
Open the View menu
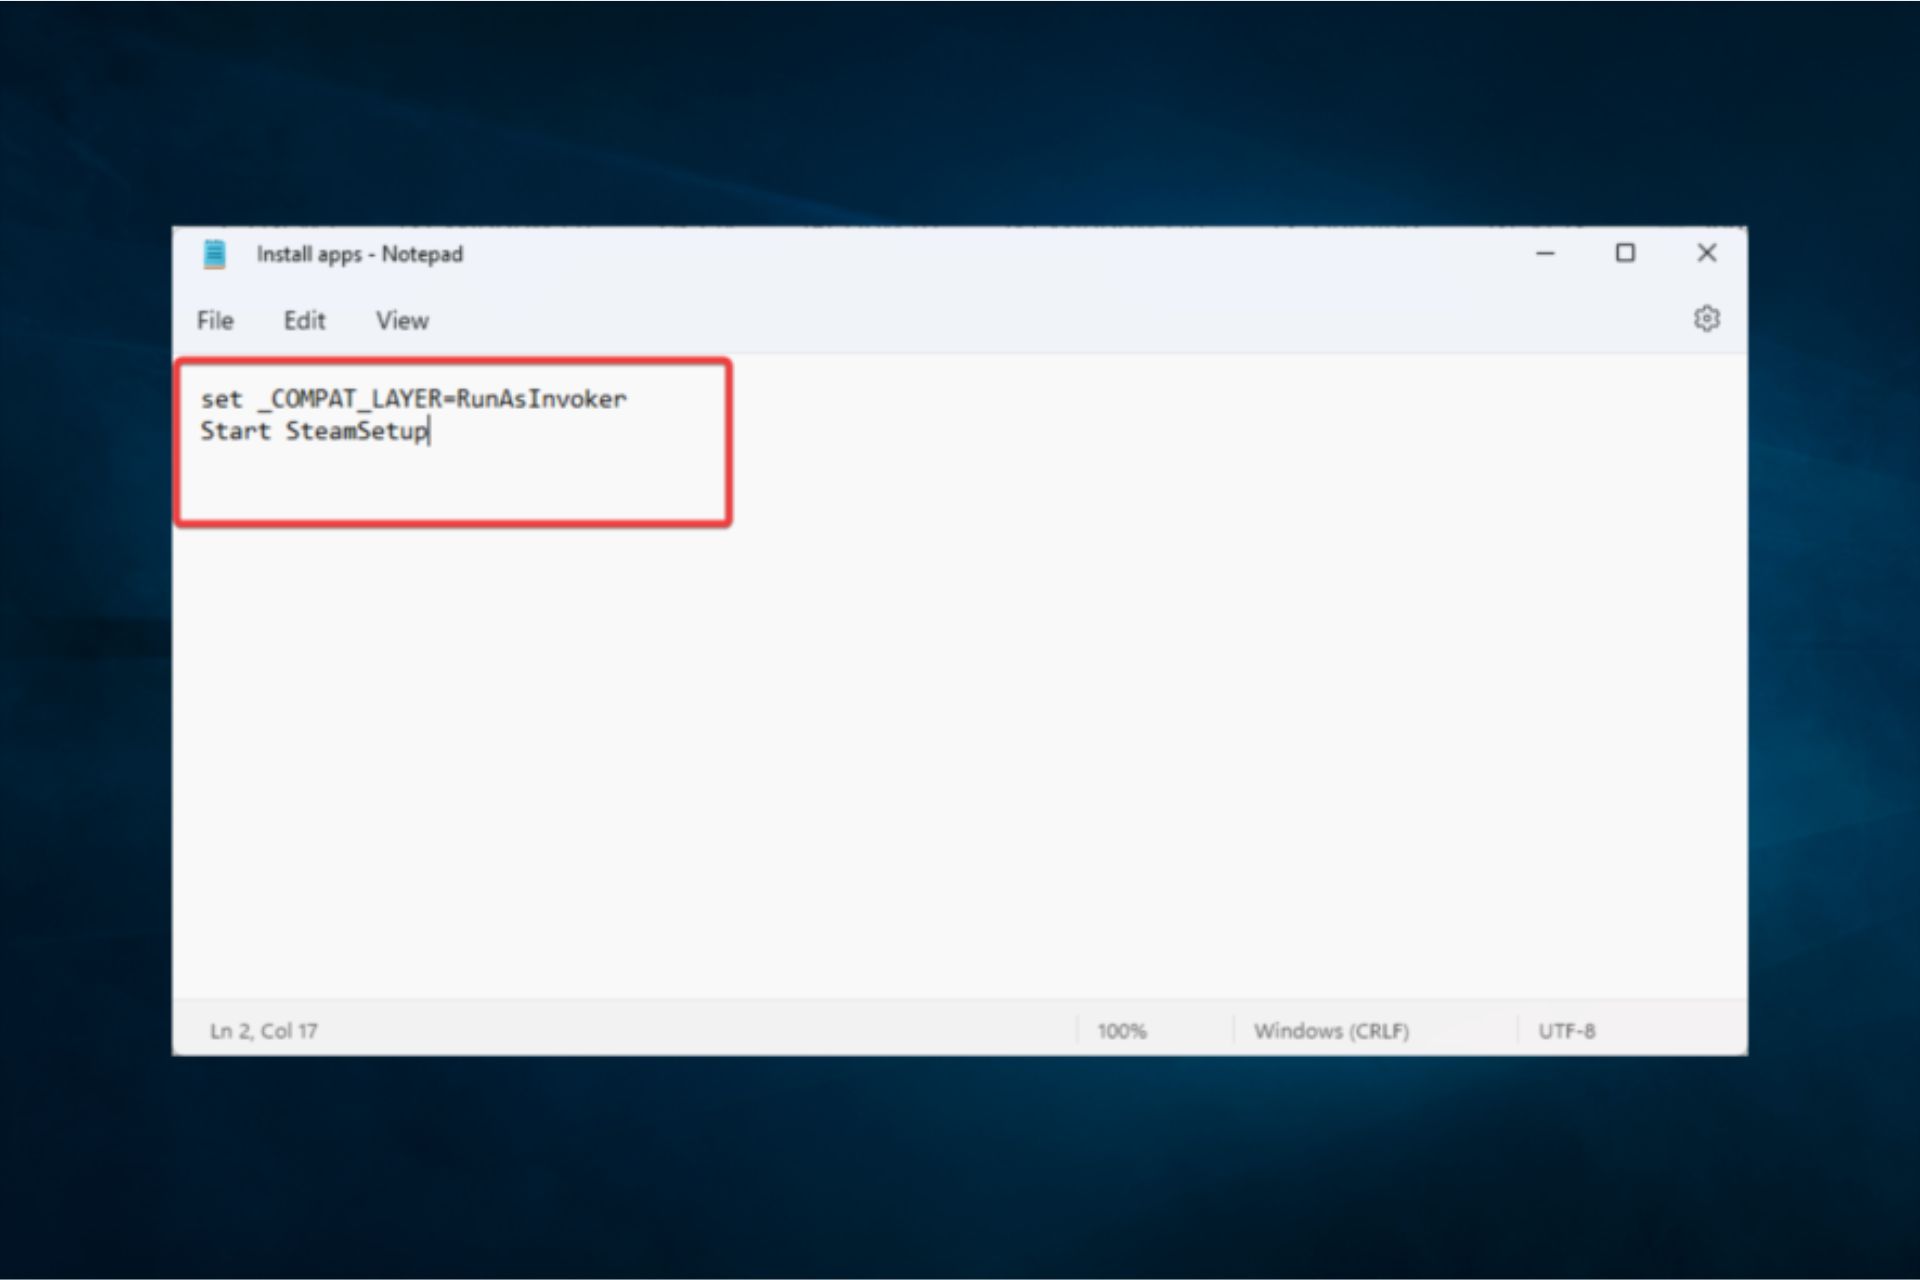[x=402, y=320]
